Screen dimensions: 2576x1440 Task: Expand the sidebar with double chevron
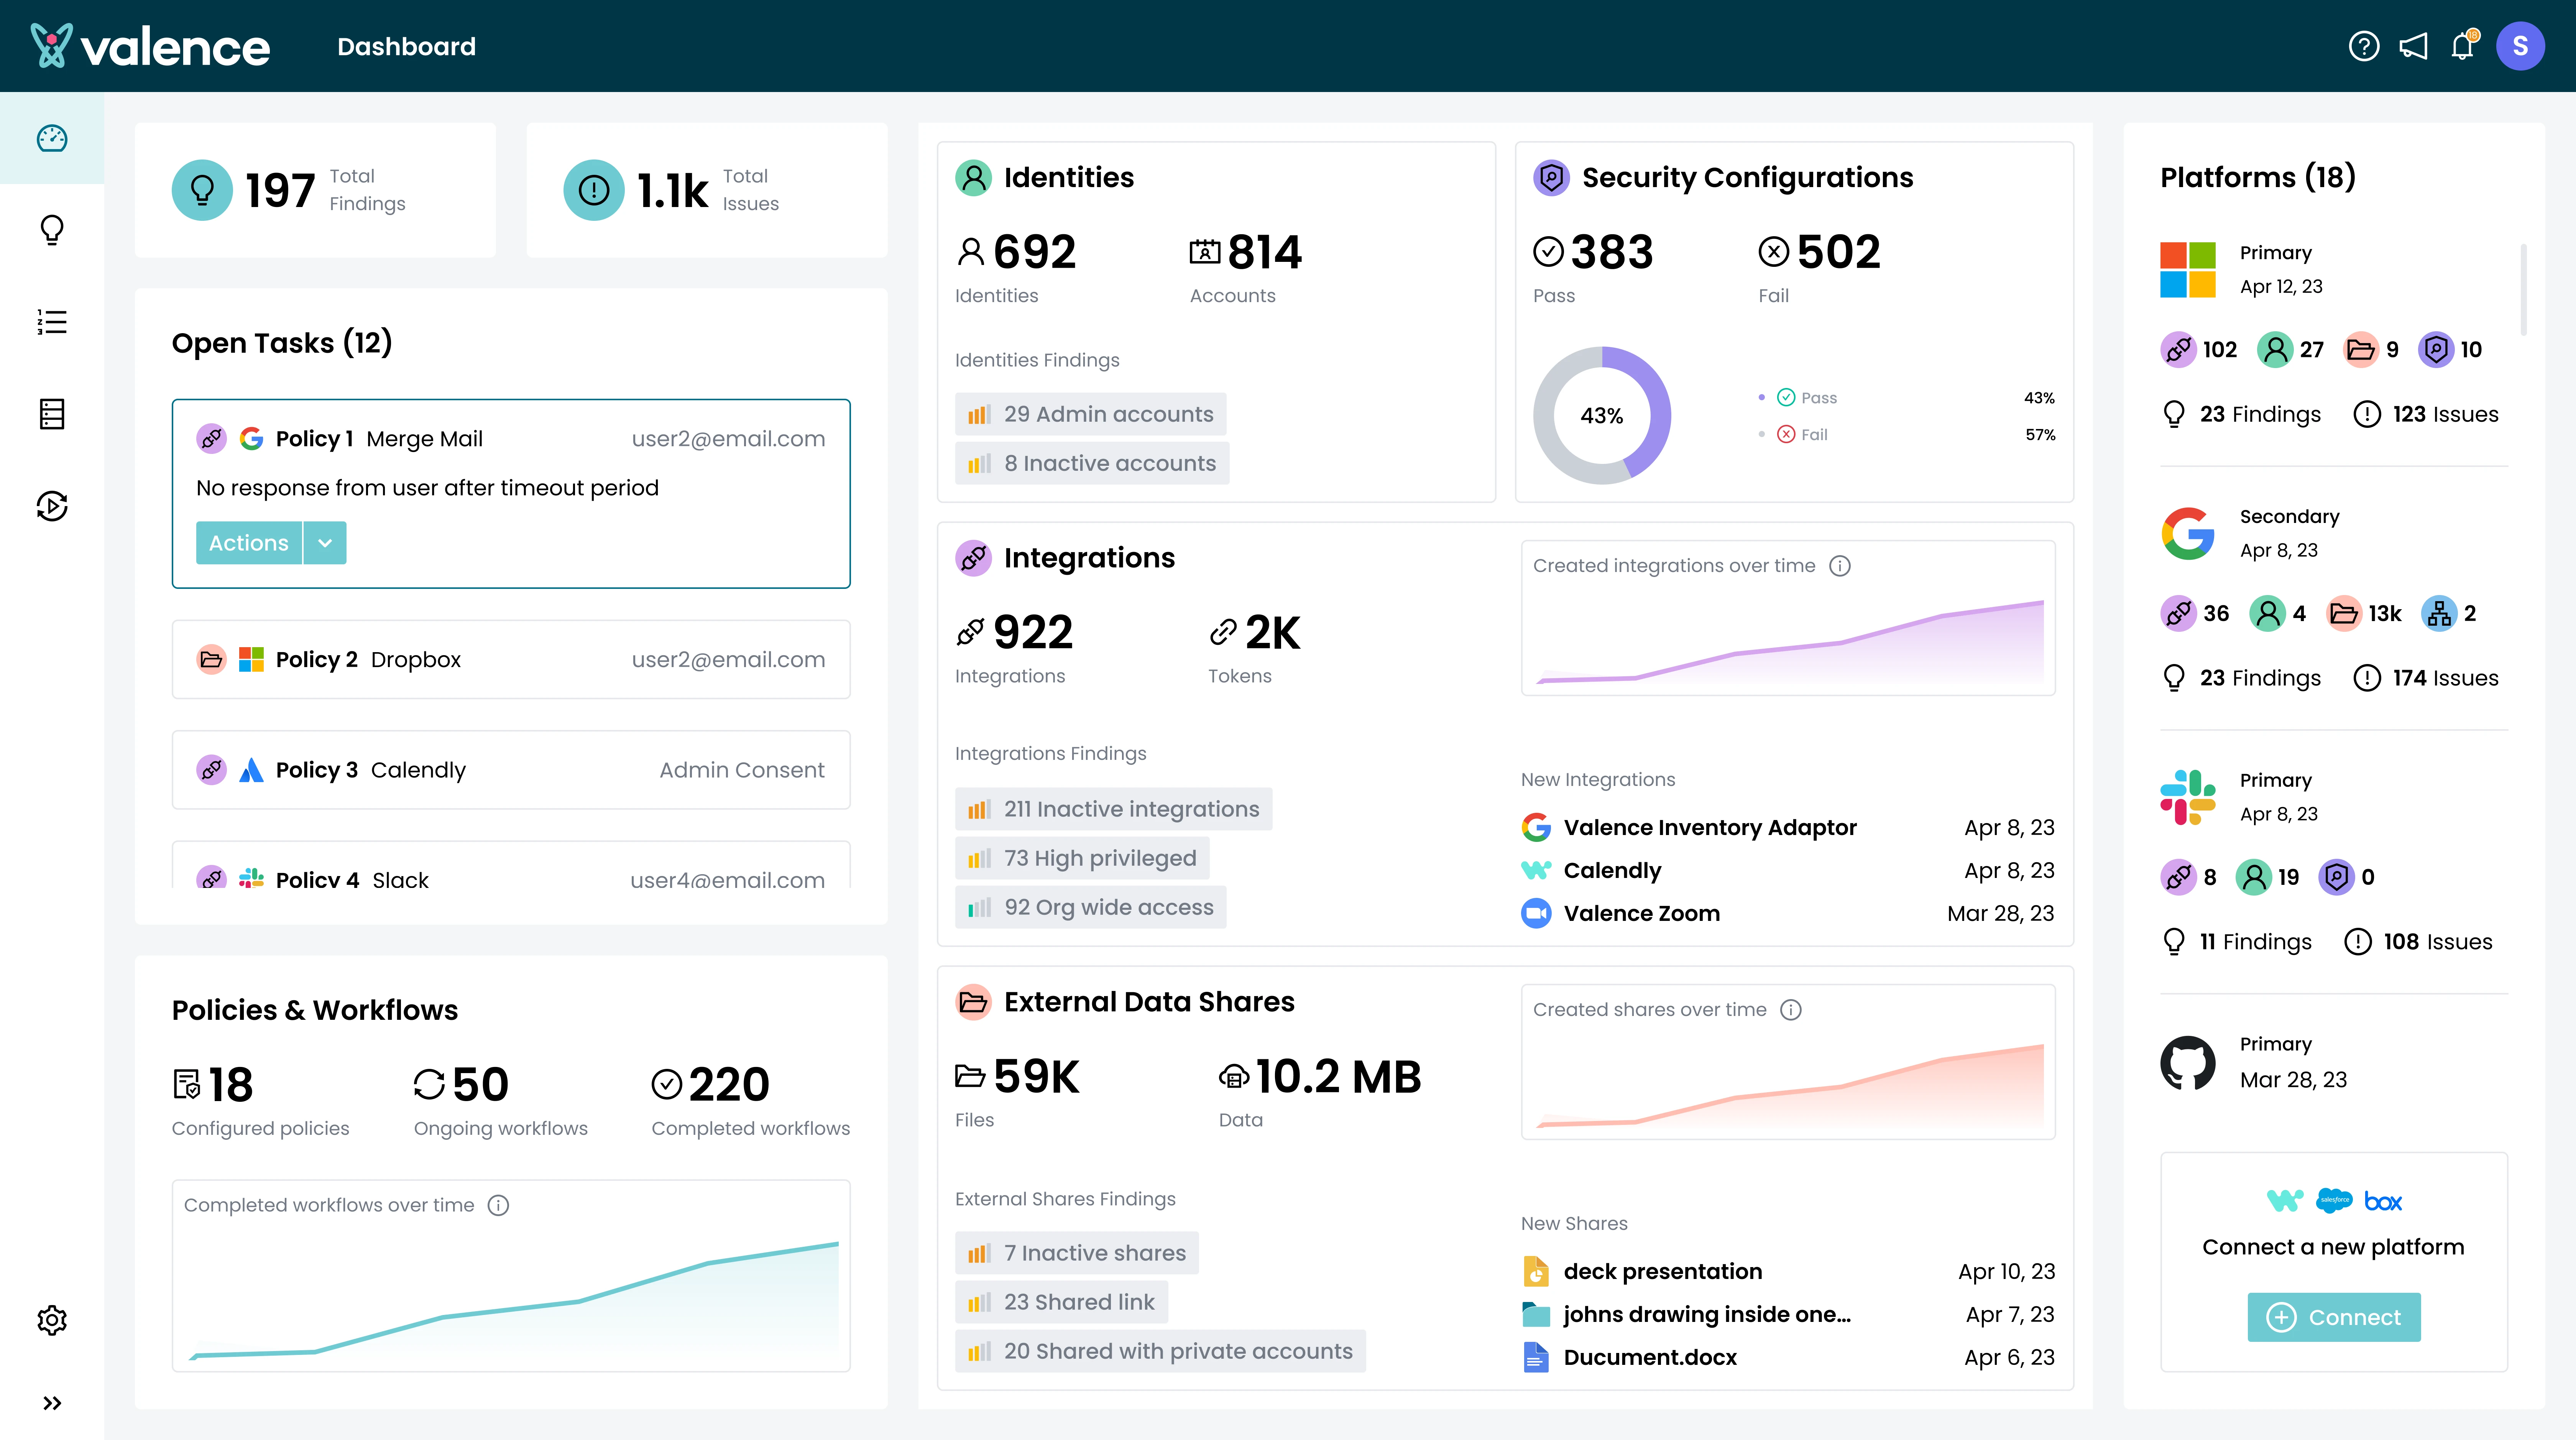tap(52, 1403)
